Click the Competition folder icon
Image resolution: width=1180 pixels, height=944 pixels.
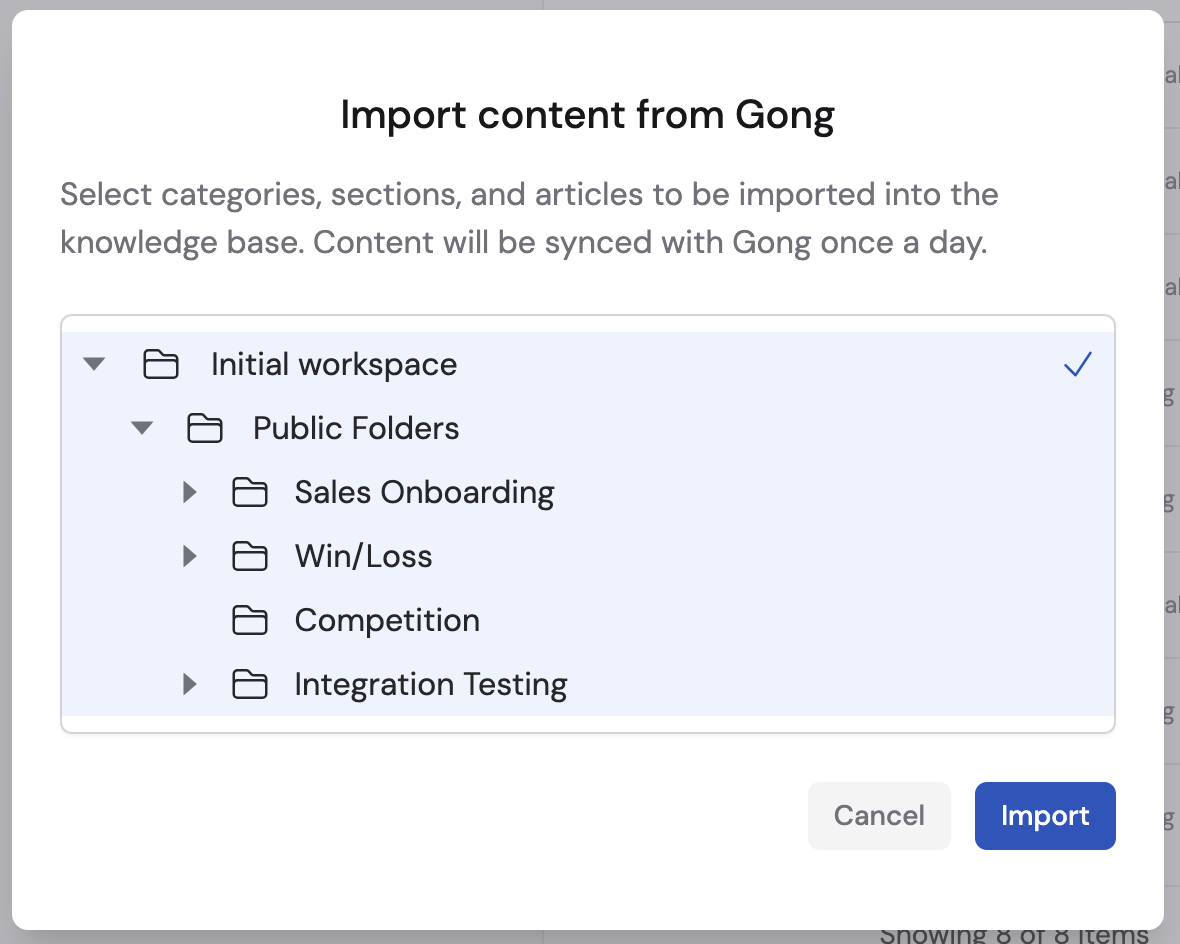(x=250, y=620)
